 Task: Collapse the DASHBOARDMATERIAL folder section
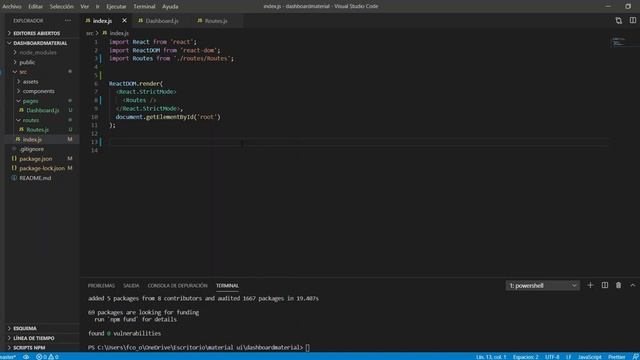(x=40, y=43)
